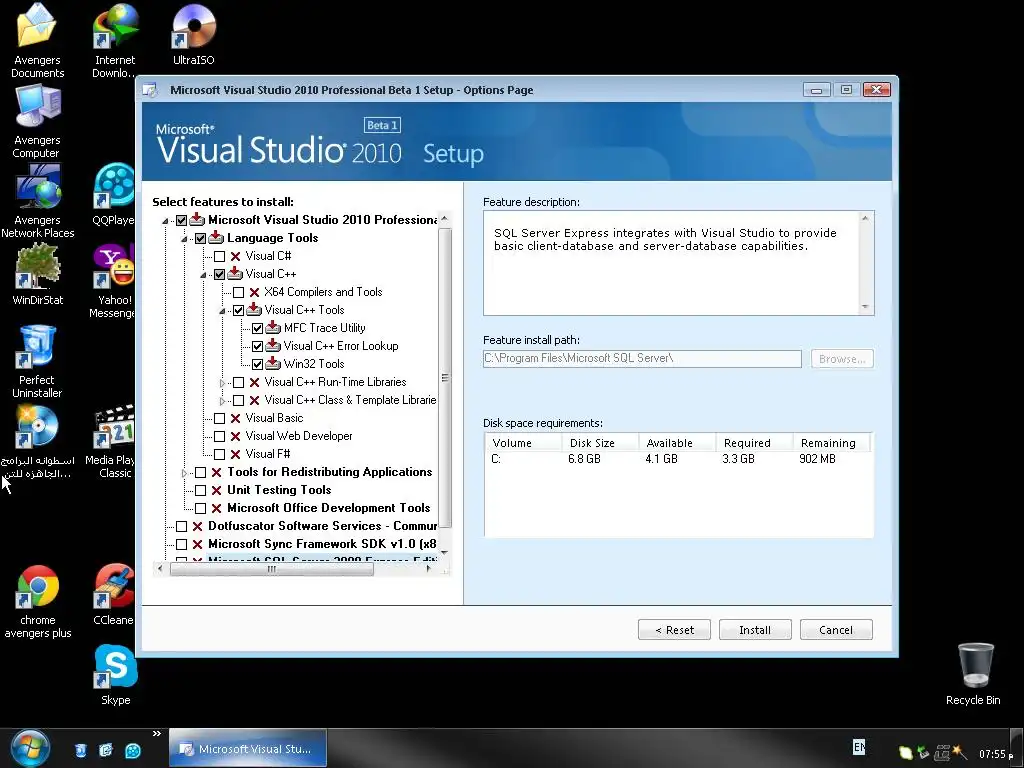Screen dimensions: 1024x768
Task: Check Microsoft Office Development Tools checkbox
Action: point(200,508)
